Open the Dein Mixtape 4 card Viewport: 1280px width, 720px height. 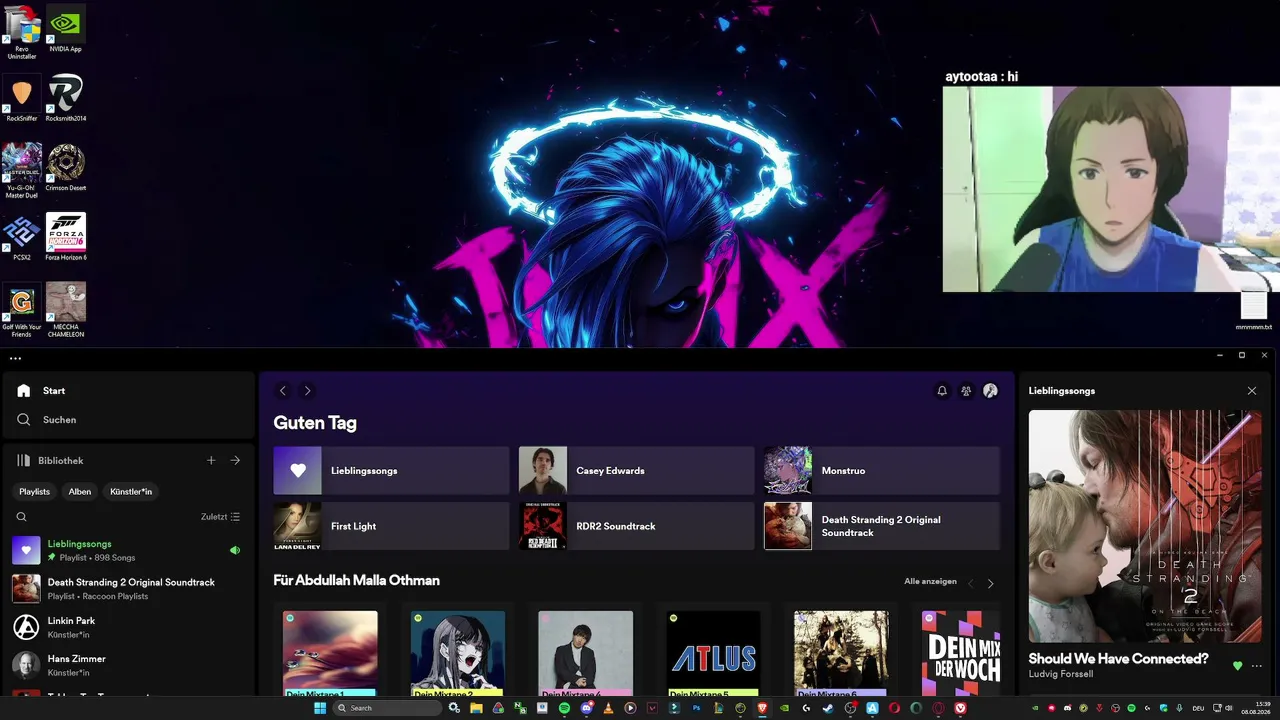tap(586, 650)
